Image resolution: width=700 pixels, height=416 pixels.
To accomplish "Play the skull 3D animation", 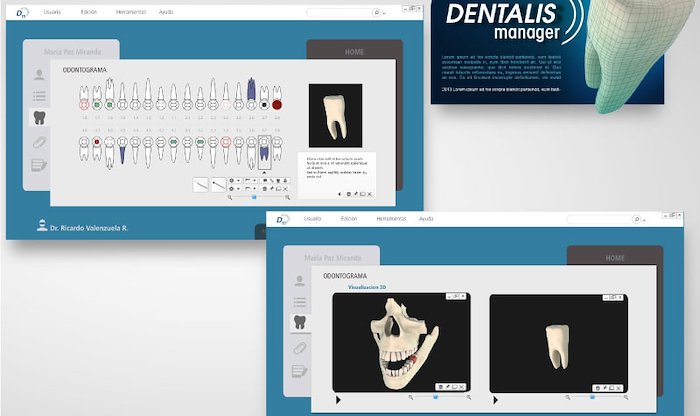I will pyautogui.click(x=338, y=400).
